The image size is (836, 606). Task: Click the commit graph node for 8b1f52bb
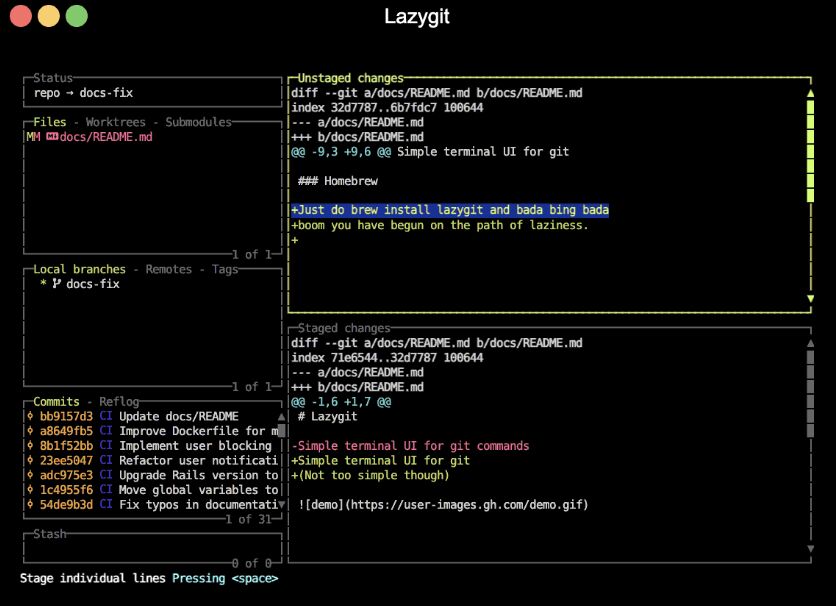tap(30, 446)
